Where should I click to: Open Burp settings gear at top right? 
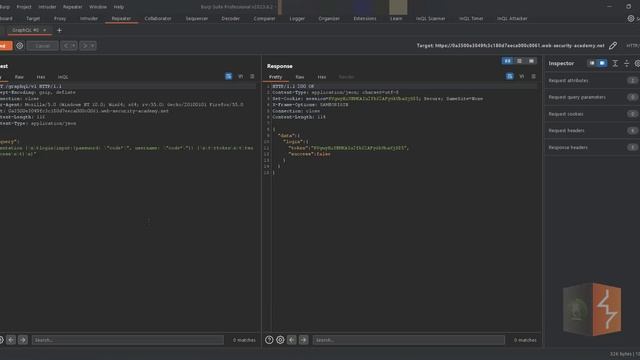click(631, 18)
